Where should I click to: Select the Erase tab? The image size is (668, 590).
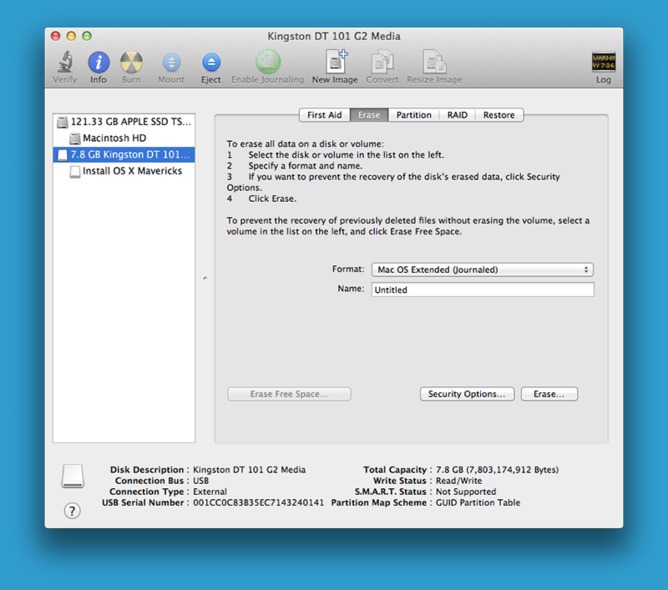pyautogui.click(x=369, y=115)
